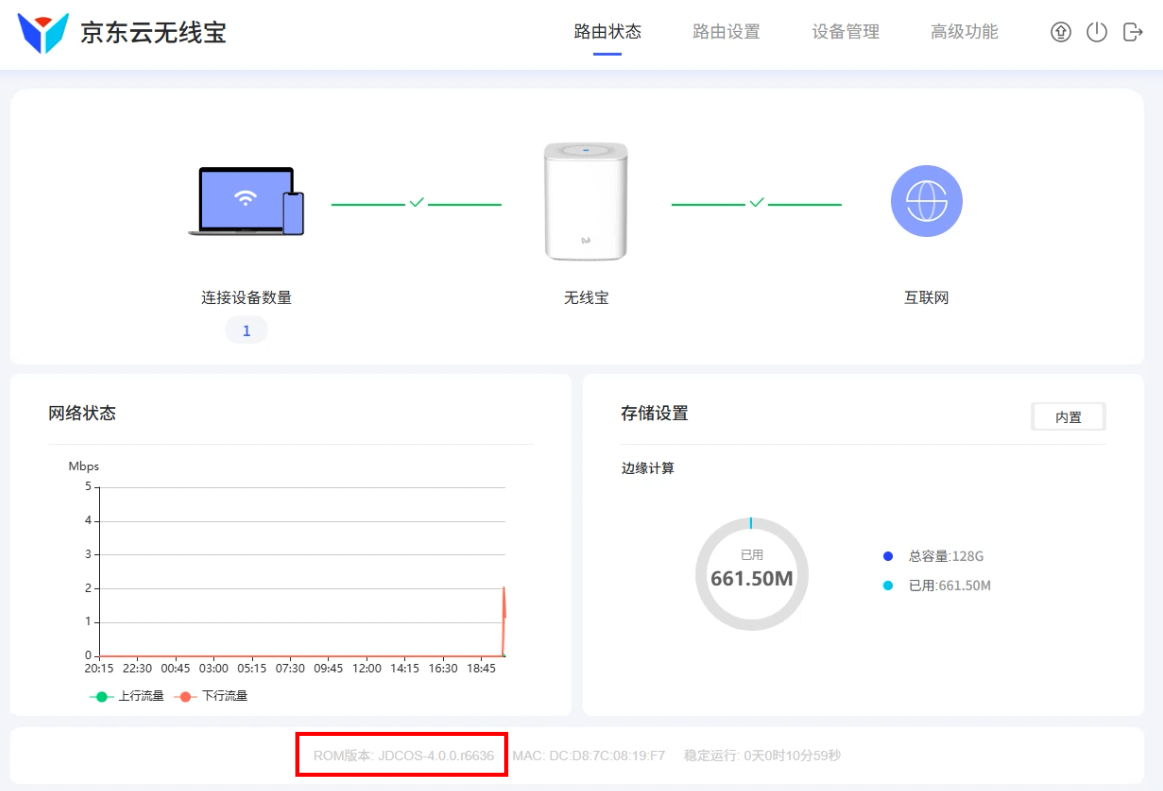The image size is (1163, 791).
Task: Toggle the 上行流量 legend series
Action: pyautogui.click(x=127, y=696)
